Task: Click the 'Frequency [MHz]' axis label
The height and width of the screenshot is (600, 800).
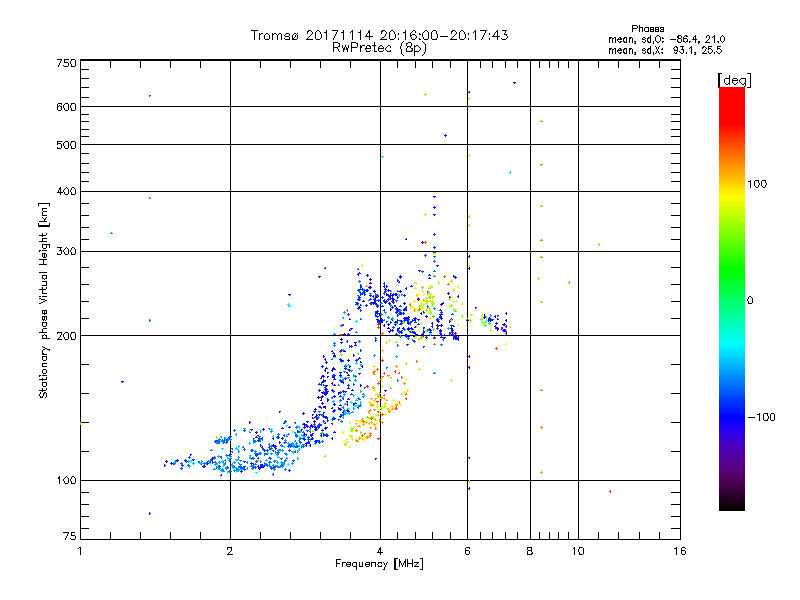Action: (x=379, y=563)
